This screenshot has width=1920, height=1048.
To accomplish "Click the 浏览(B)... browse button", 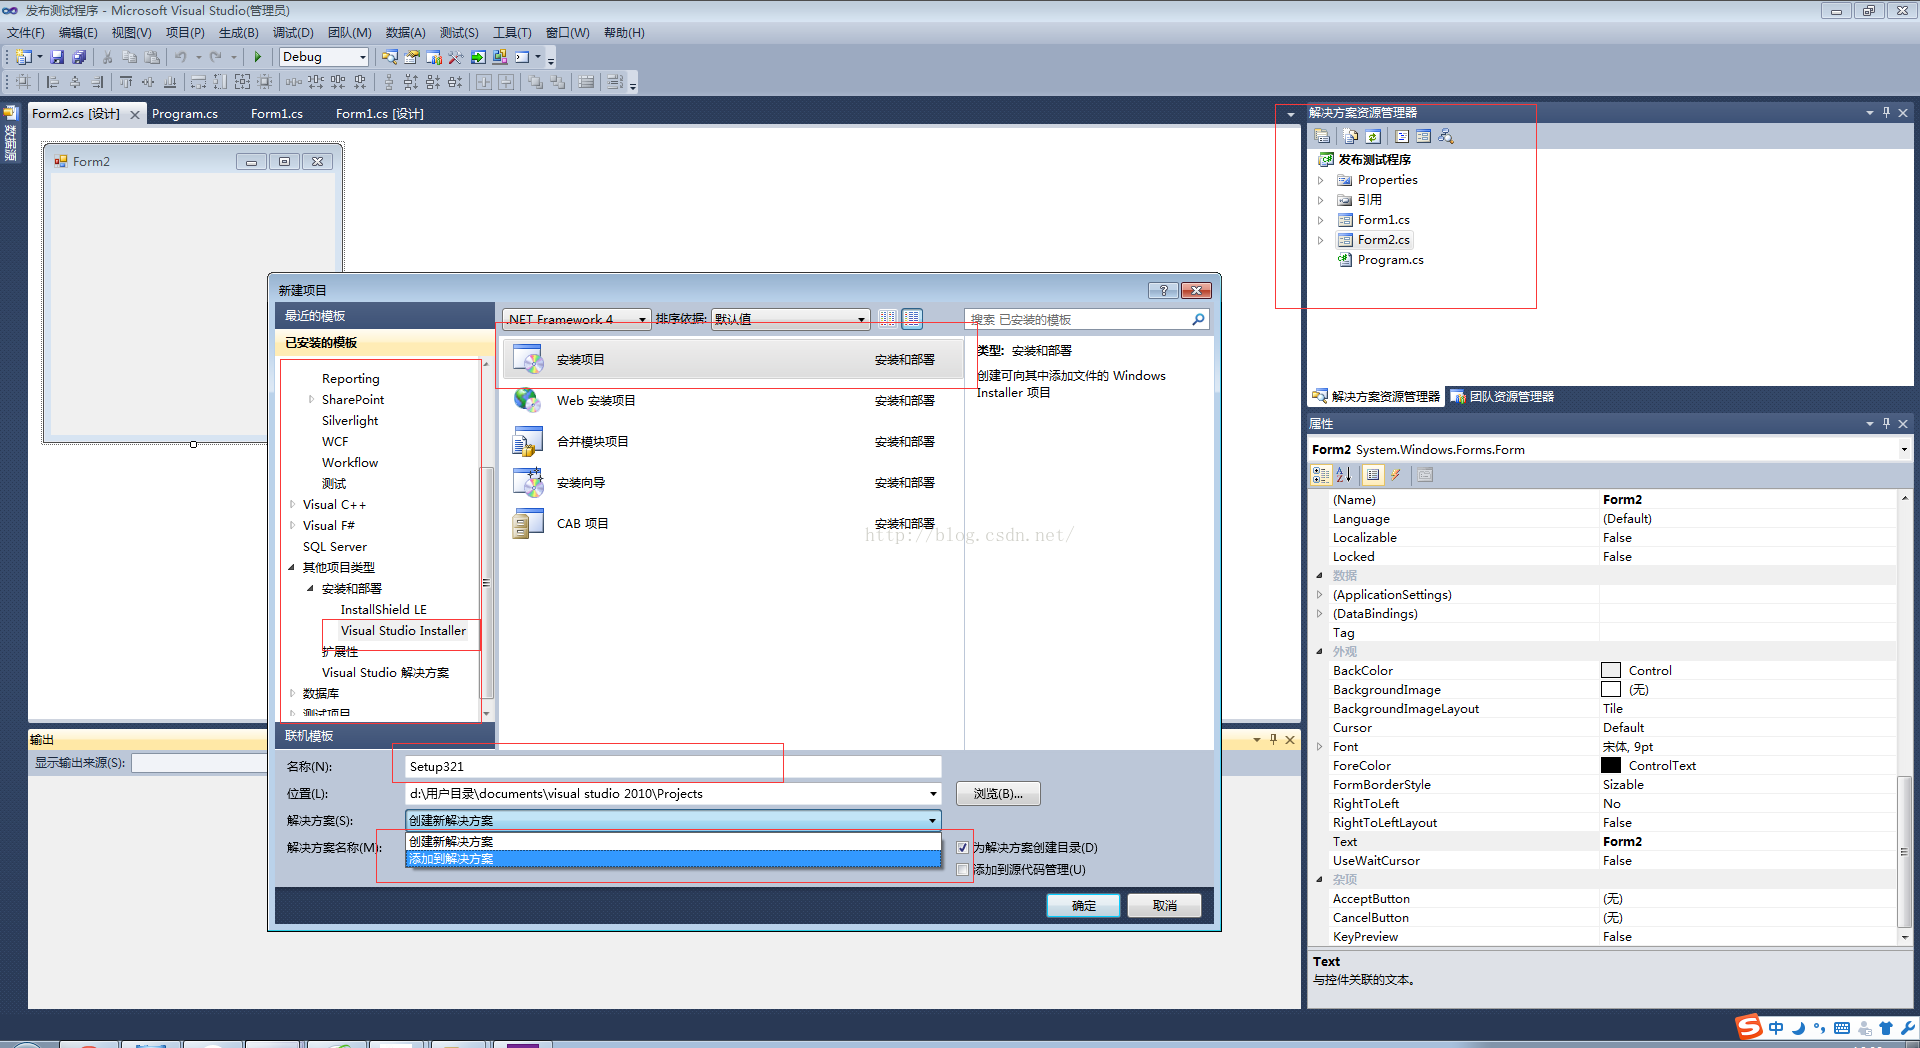I will coord(998,794).
